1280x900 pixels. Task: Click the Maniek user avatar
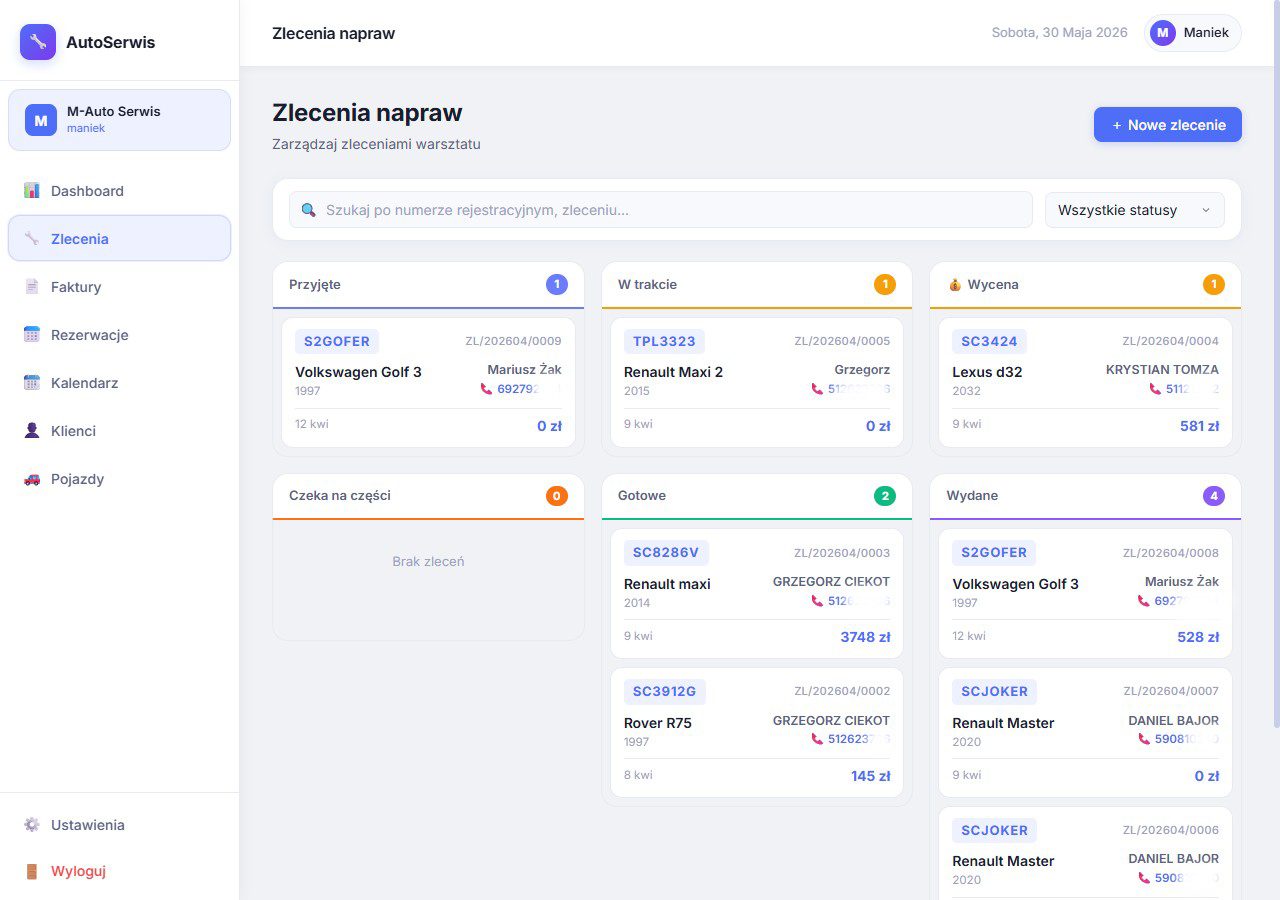1162,33
